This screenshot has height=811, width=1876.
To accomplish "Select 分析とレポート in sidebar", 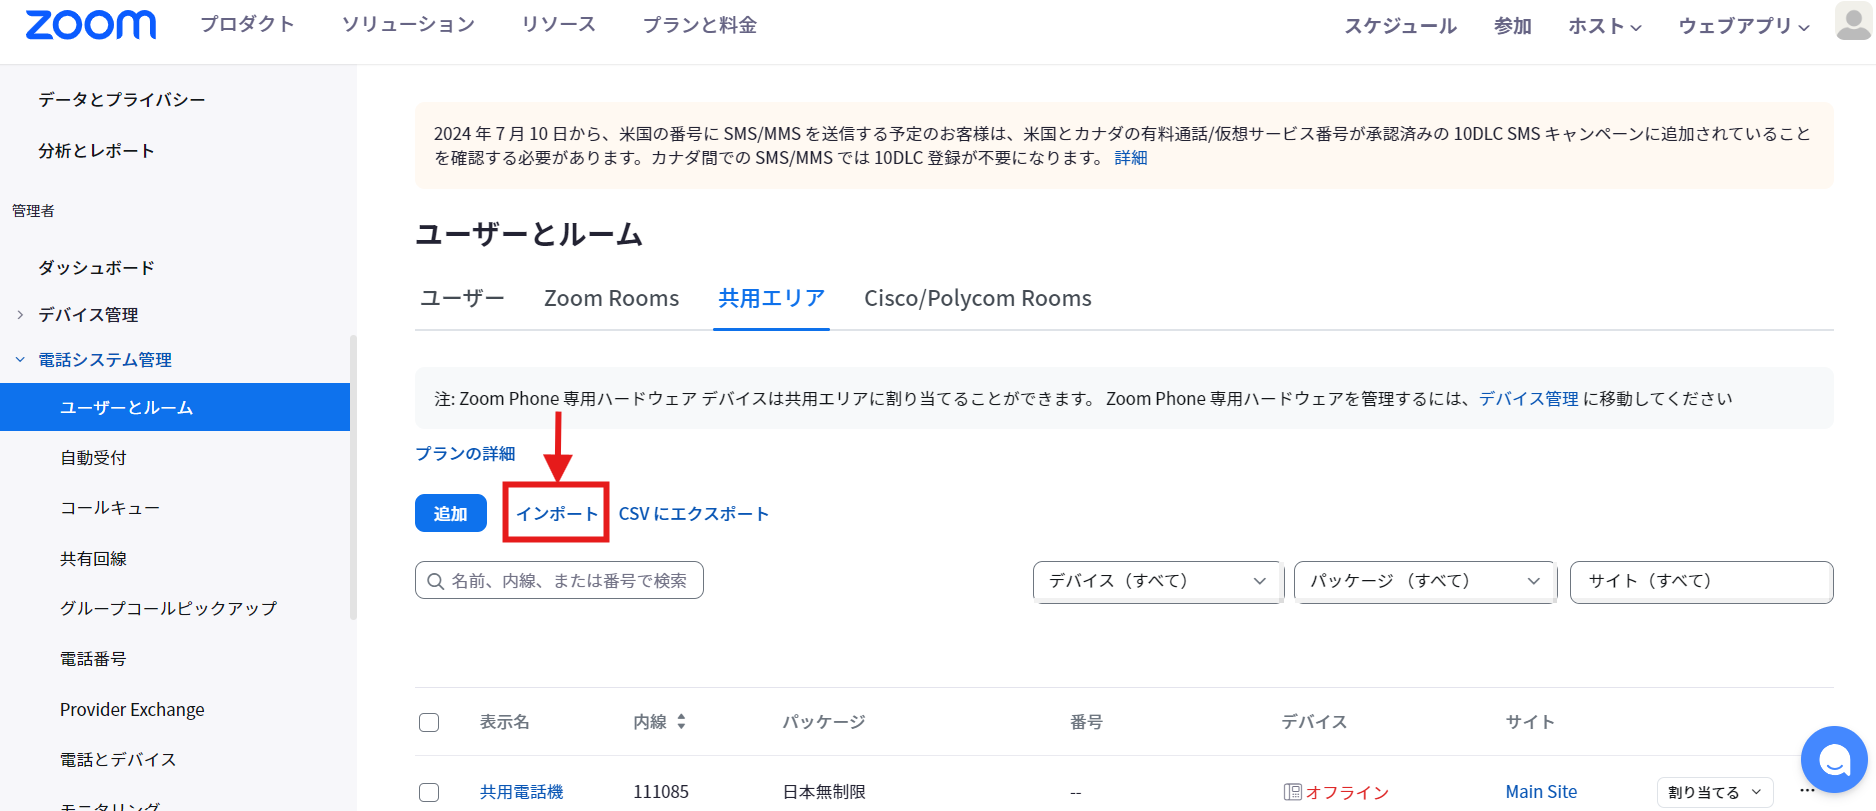I will coord(96,150).
